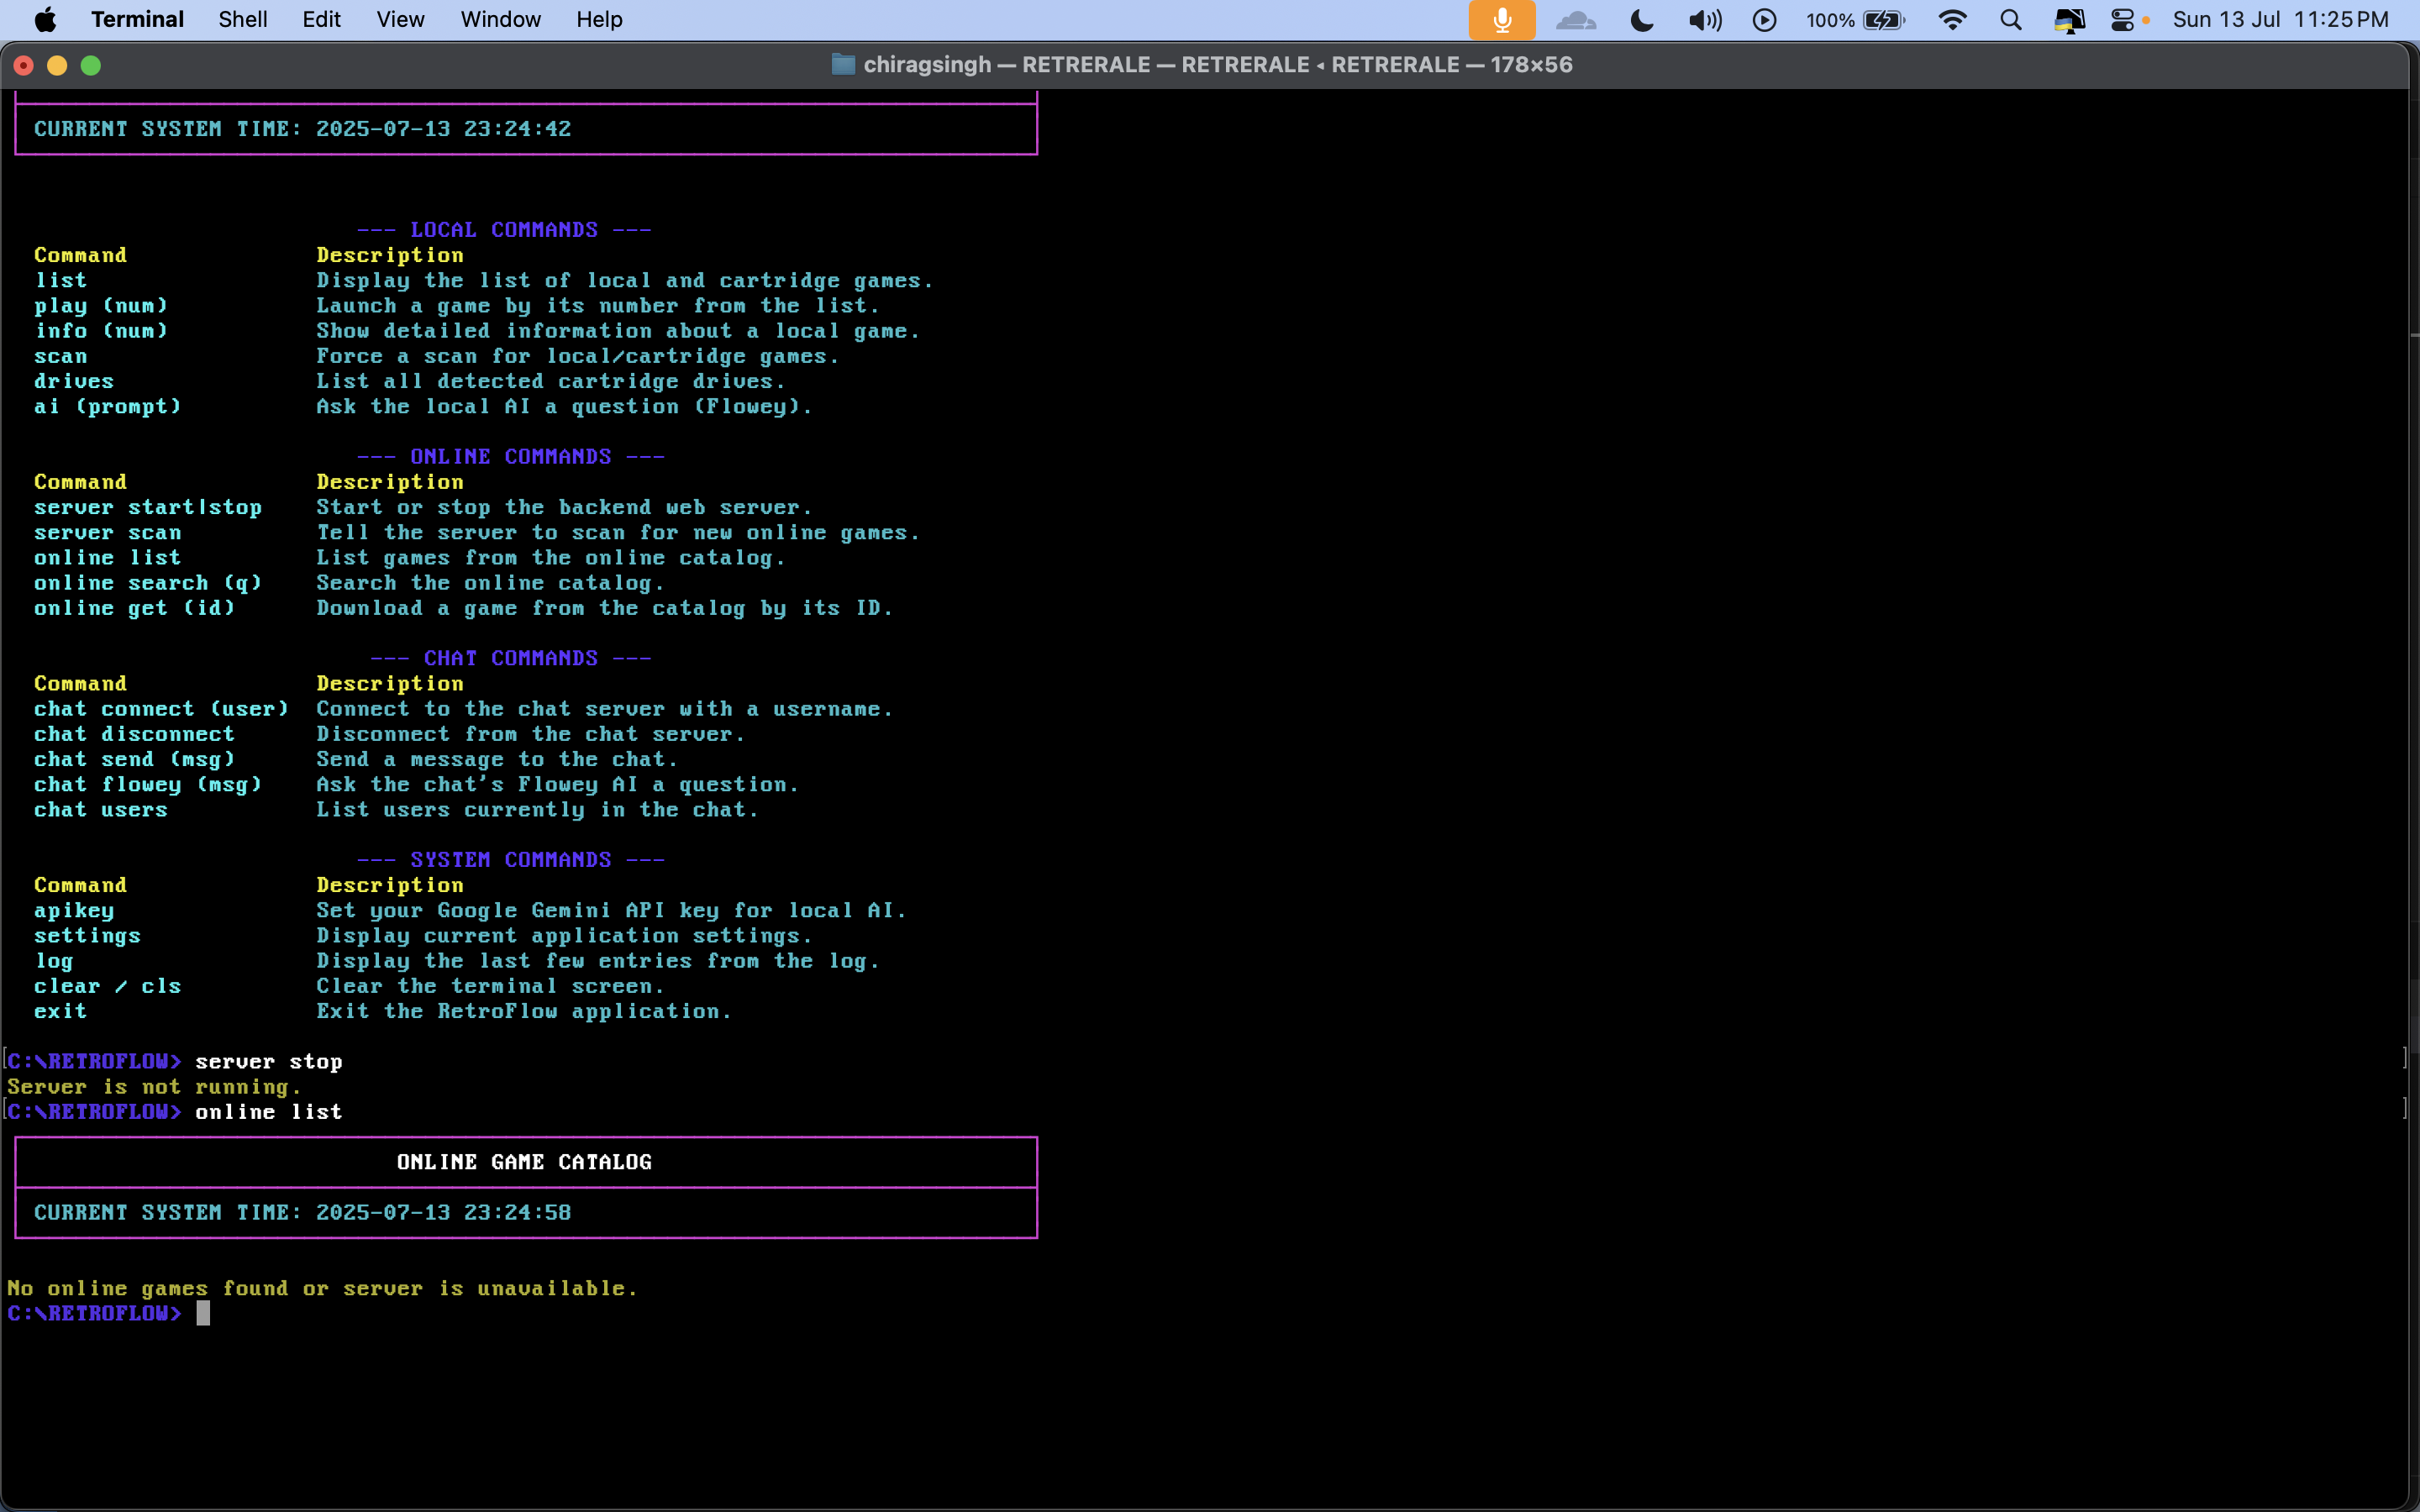Open the Wi-Fi status menu
The image size is (2420, 1512).
(x=1952, y=20)
